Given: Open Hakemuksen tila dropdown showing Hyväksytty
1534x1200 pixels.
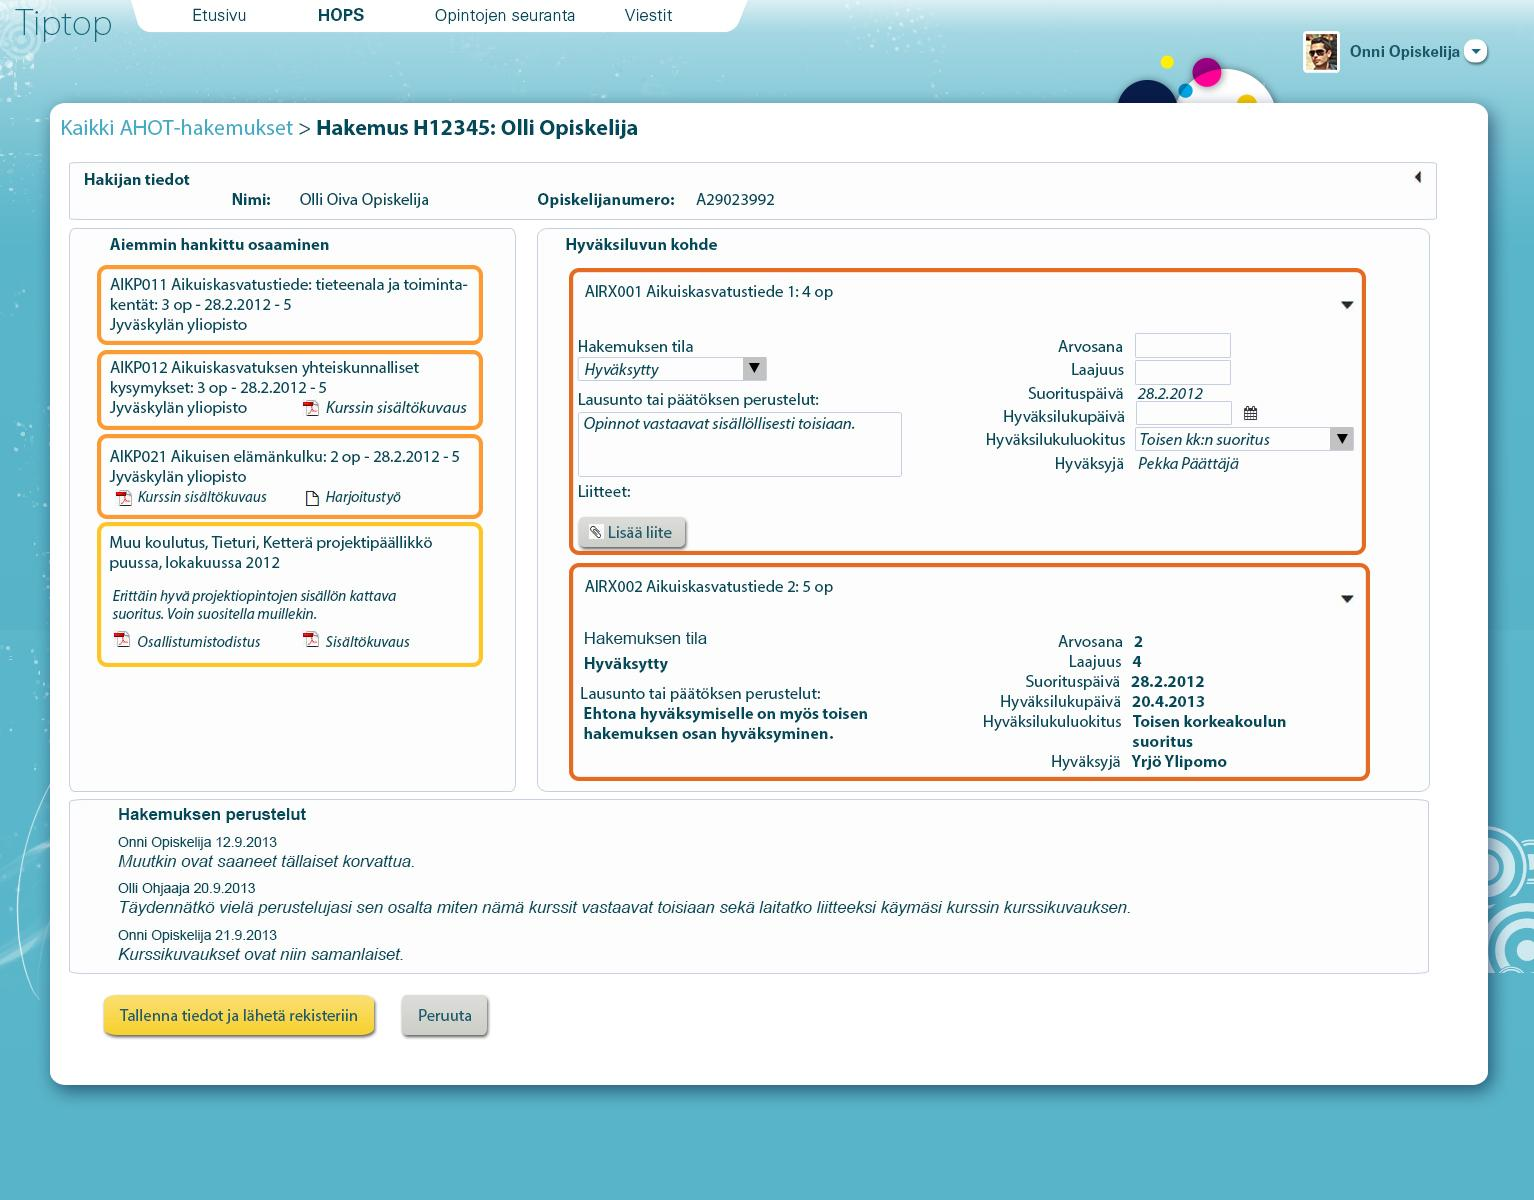Looking at the screenshot, I should pyautogui.click(x=672, y=369).
